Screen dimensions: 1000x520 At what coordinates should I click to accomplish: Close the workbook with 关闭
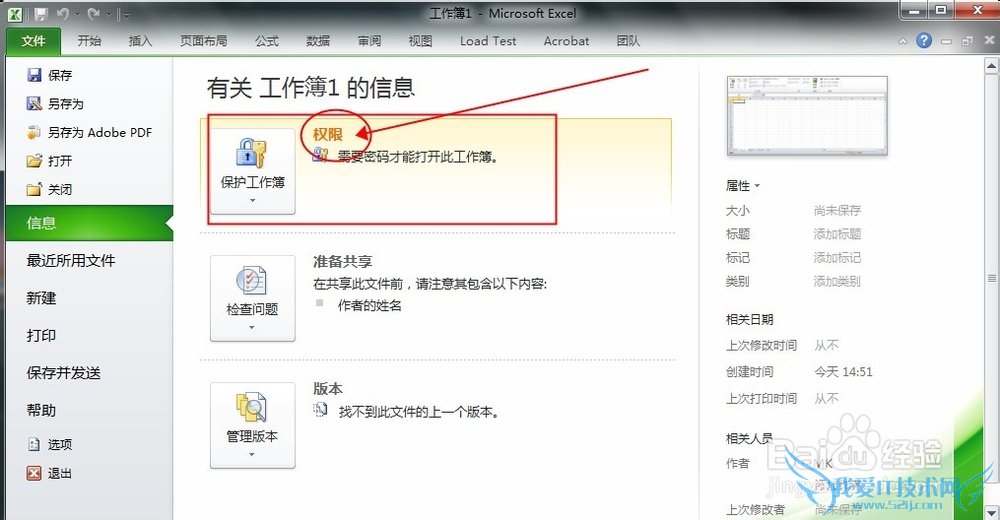pos(50,189)
